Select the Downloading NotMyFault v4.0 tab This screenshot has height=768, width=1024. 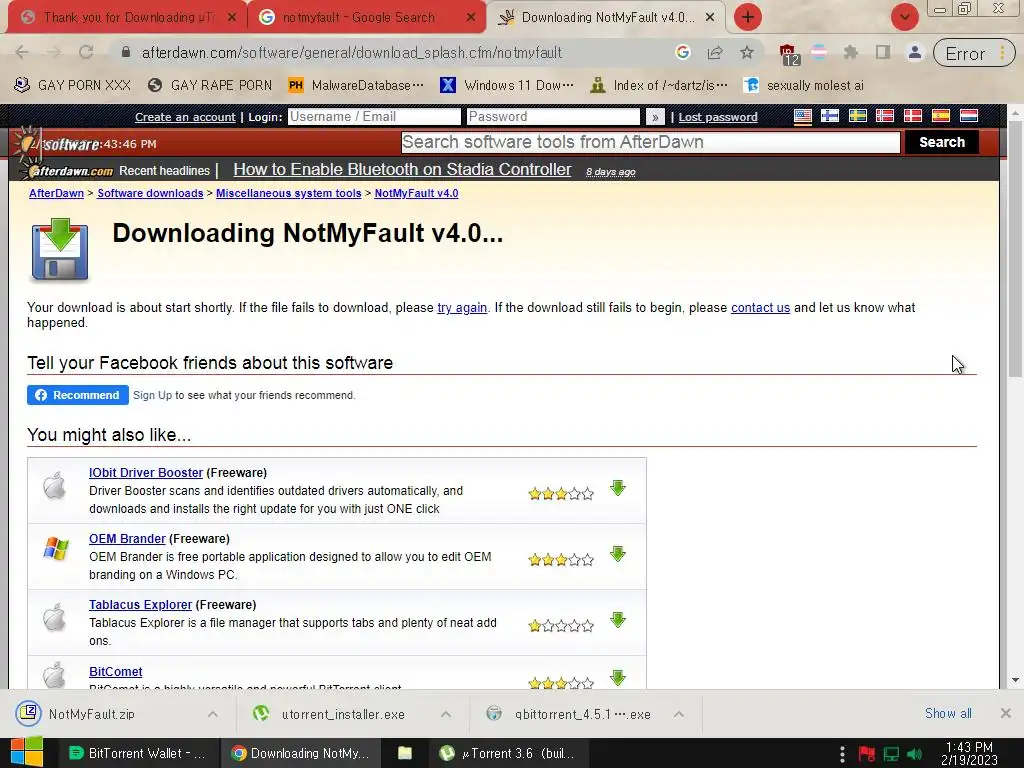point(606,17)
